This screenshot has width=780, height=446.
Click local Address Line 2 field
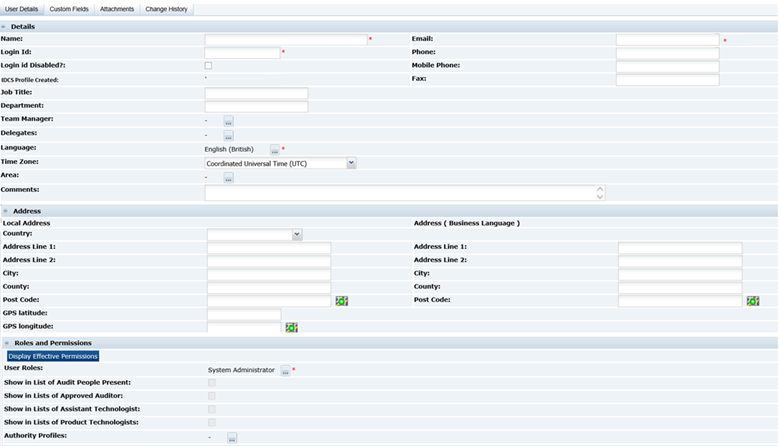[269, 261]
